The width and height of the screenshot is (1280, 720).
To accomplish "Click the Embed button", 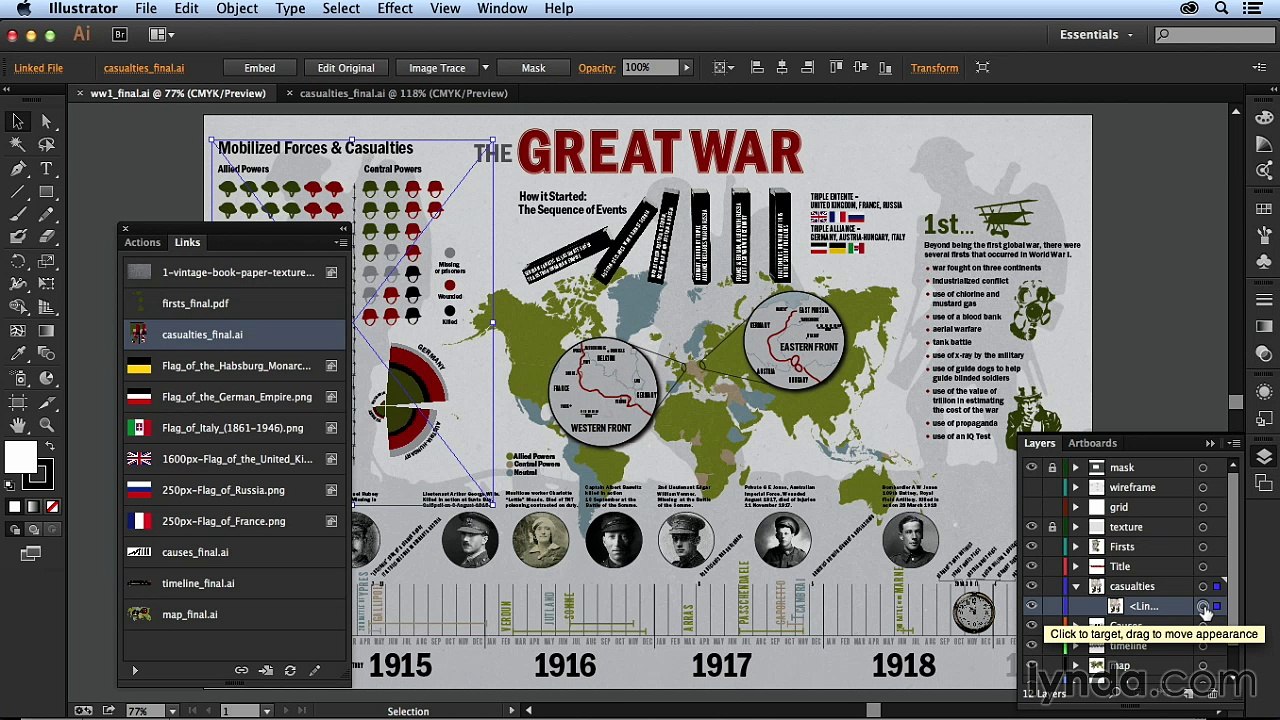I will 259,68.
